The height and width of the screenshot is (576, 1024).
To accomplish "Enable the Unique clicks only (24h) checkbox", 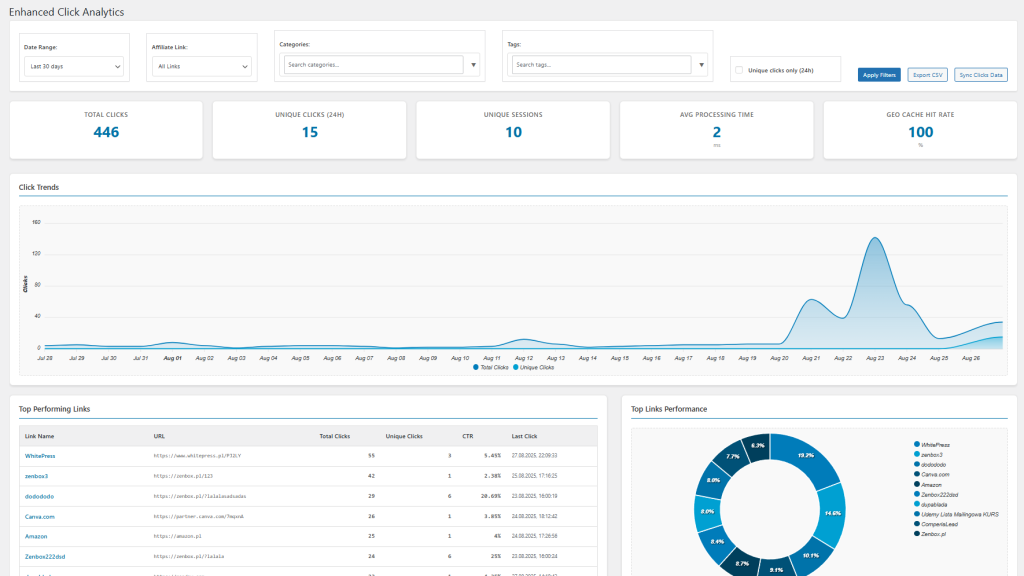I will pyautogui.click(x=739, y=71).
